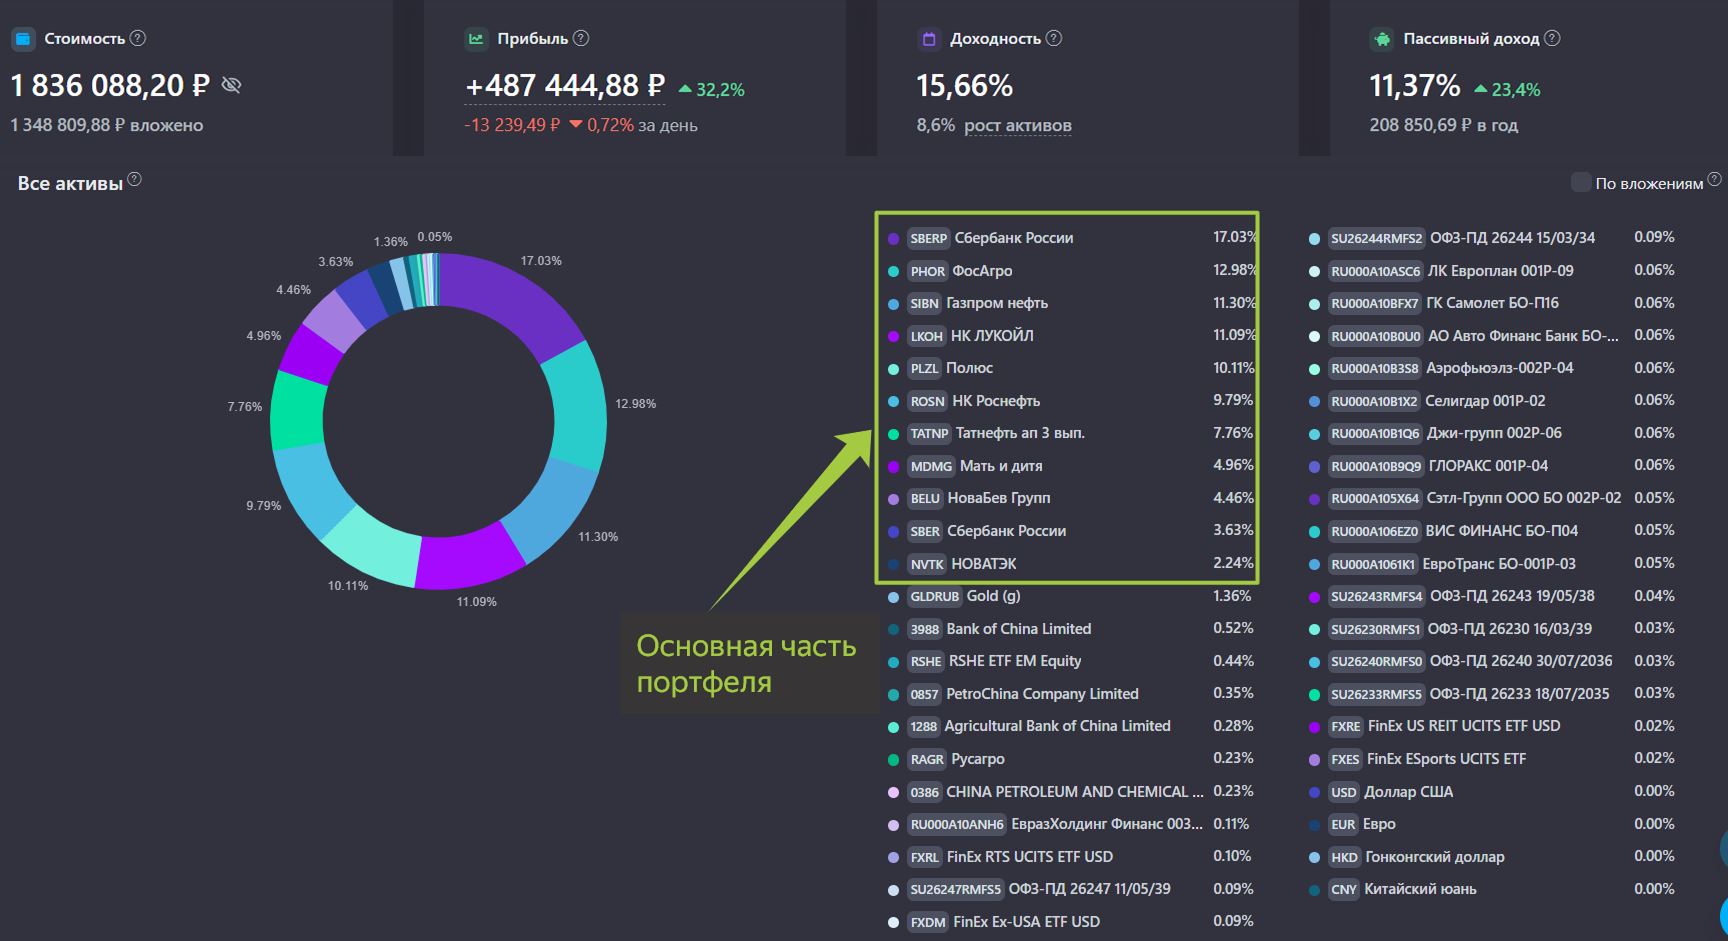Viewport: 1728px width, 941px height.
Task: Open help tooltip next to Пассивный доход
Action: pos(1552,38)
